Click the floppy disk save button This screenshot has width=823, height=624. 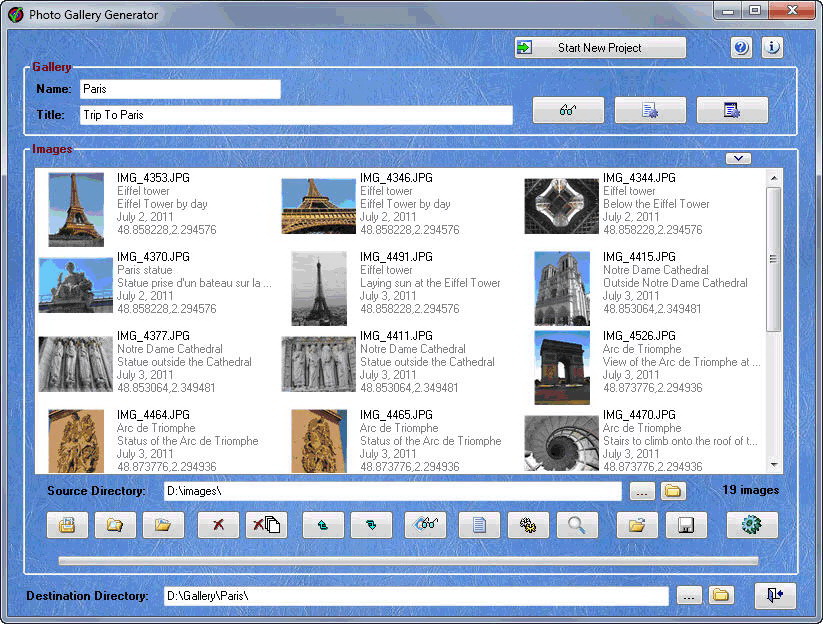[x=686, y=525]
